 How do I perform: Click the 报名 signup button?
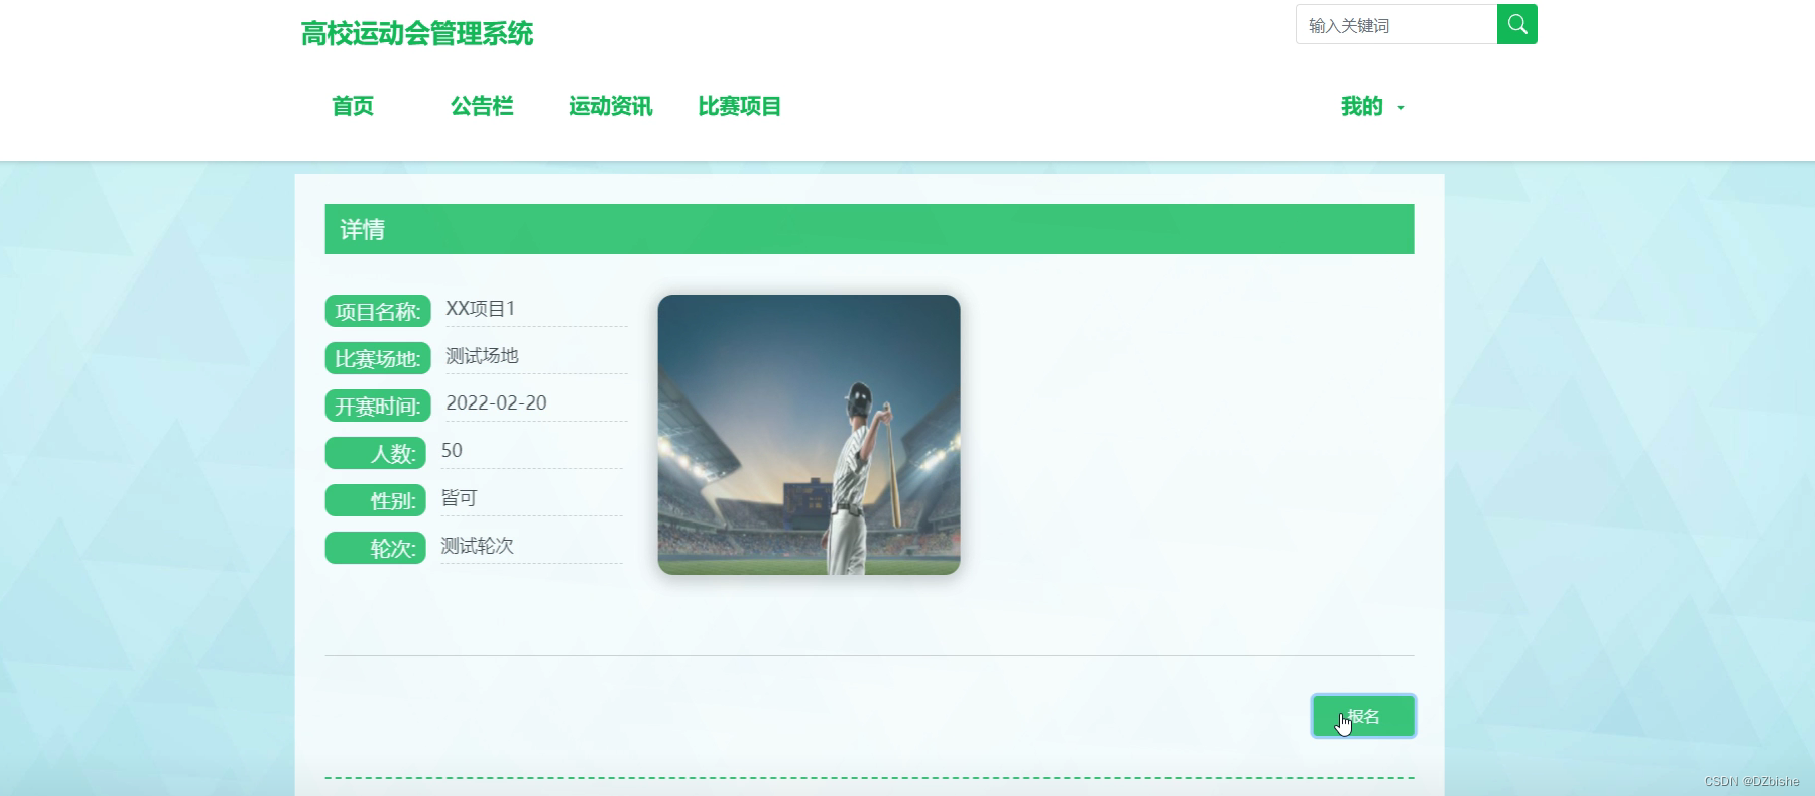pos(1364,716)
